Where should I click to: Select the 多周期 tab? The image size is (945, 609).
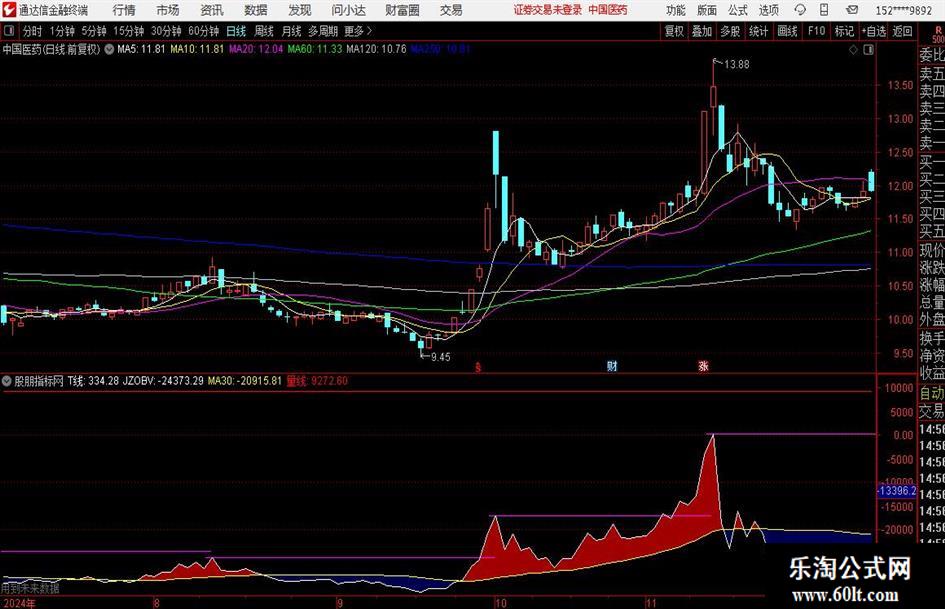[323, 31]
